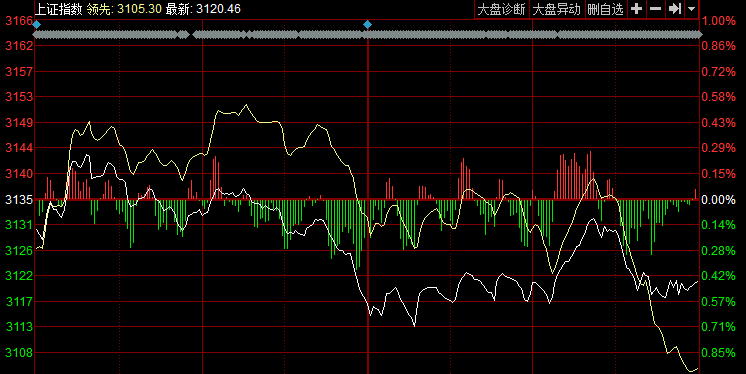Click the 3149 red price label
Viewport: 746px width, 374px height.
(19, 123)
